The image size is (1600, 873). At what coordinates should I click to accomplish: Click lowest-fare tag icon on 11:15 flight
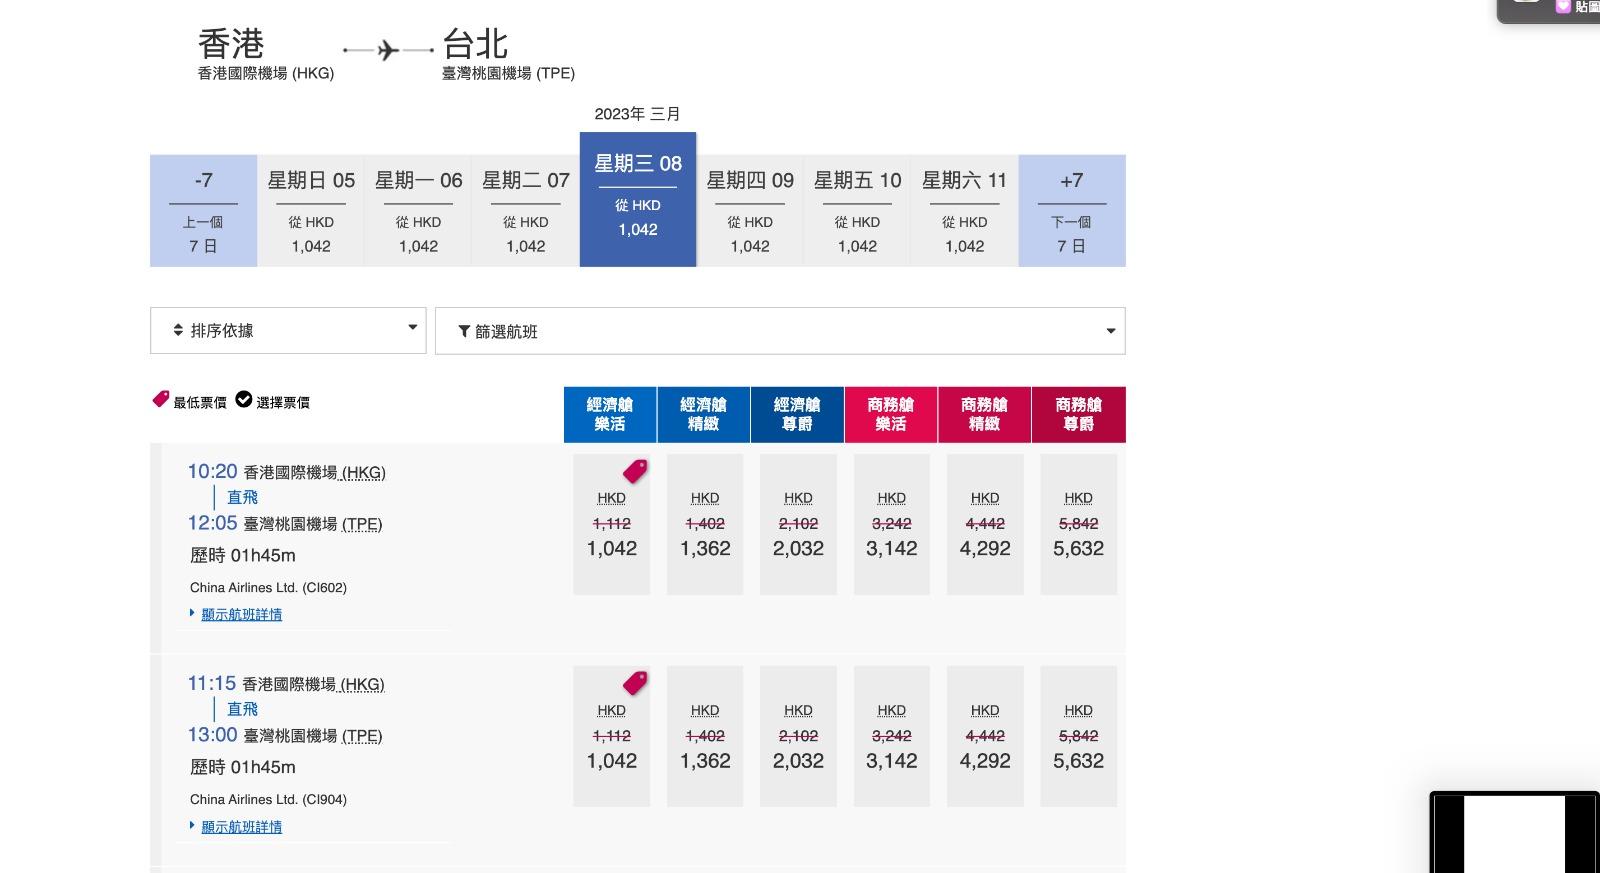pyautogui.click(x=635, y=683)
